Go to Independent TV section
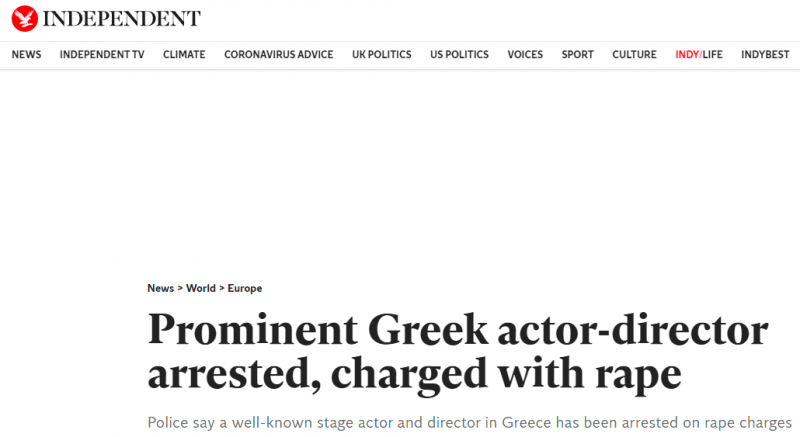Viewport: 800px width, 437px height. tap(102, 55)
